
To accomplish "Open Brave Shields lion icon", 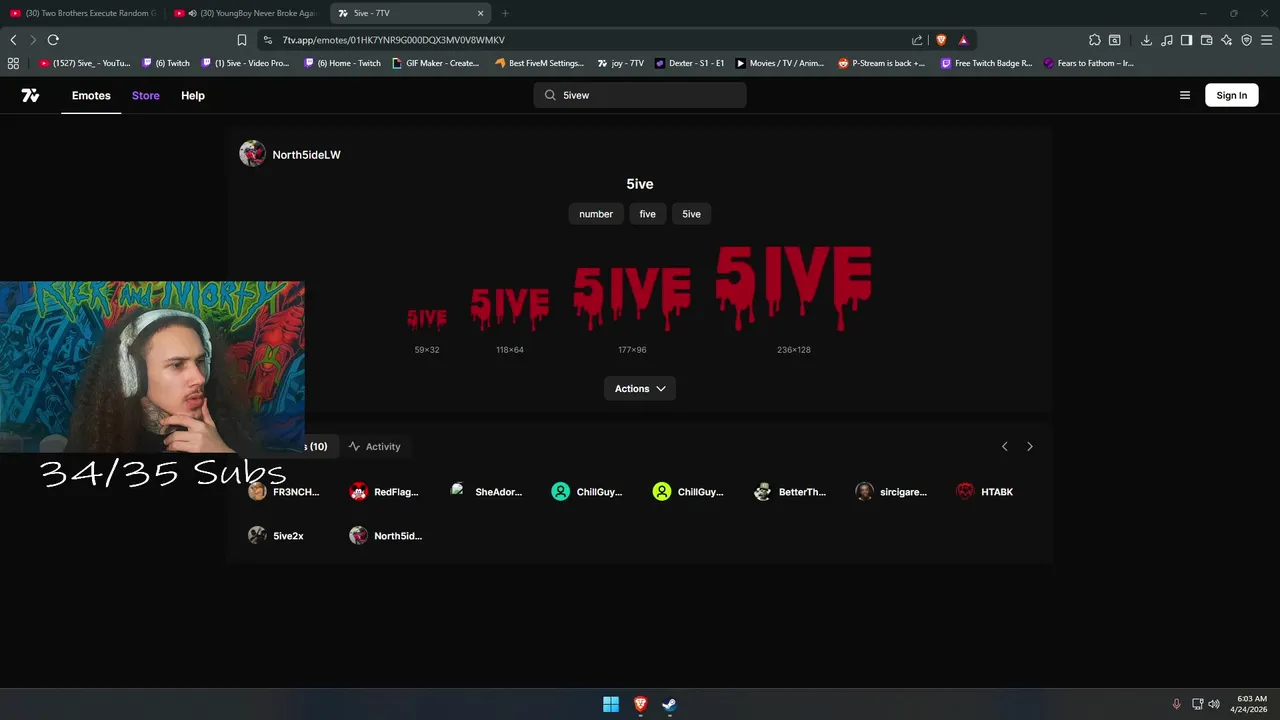I will tap(941, 40).
